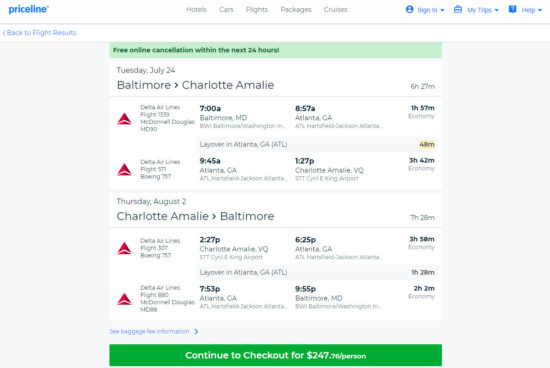Open the Packages menu item
550x368 pixels.
pyautogui.click(x=296, y=9)
